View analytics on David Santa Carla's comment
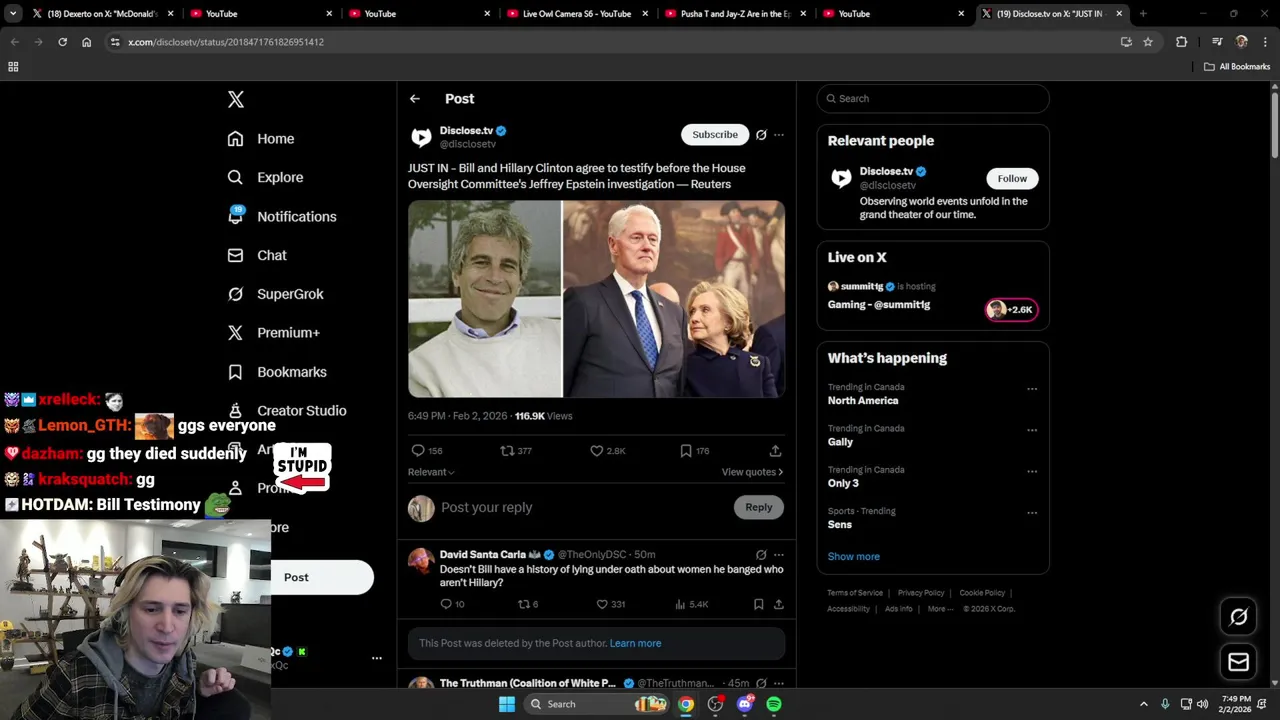 point(692,604)
